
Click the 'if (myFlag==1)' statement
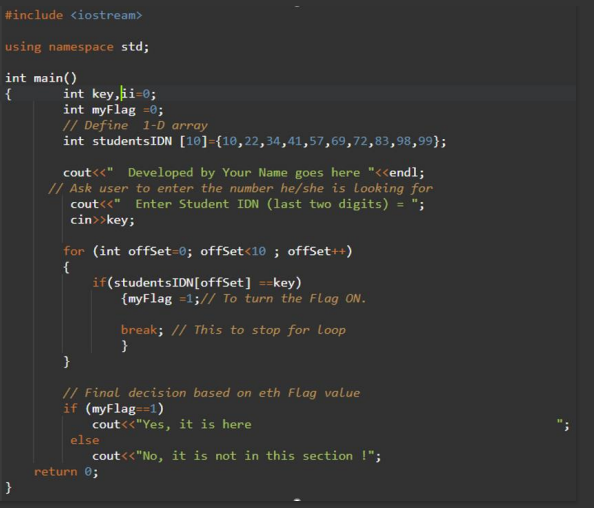tap(113, 408)
